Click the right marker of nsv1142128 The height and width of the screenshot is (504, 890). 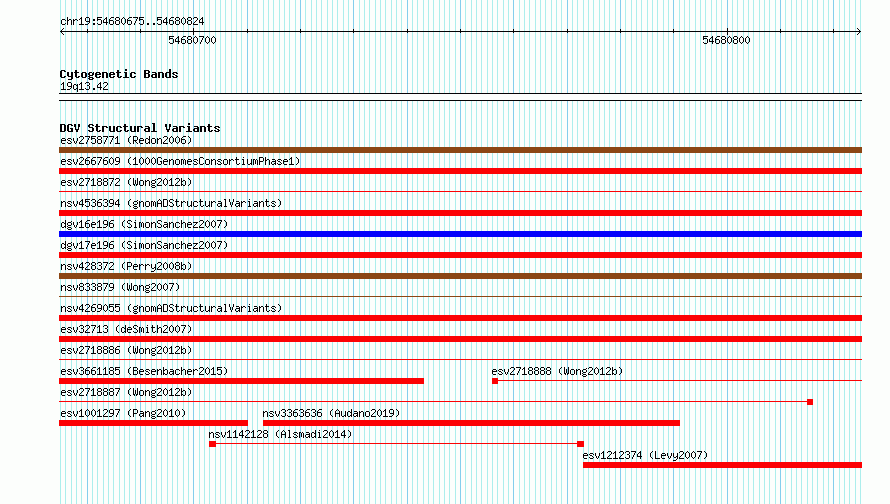click(580, 444)
